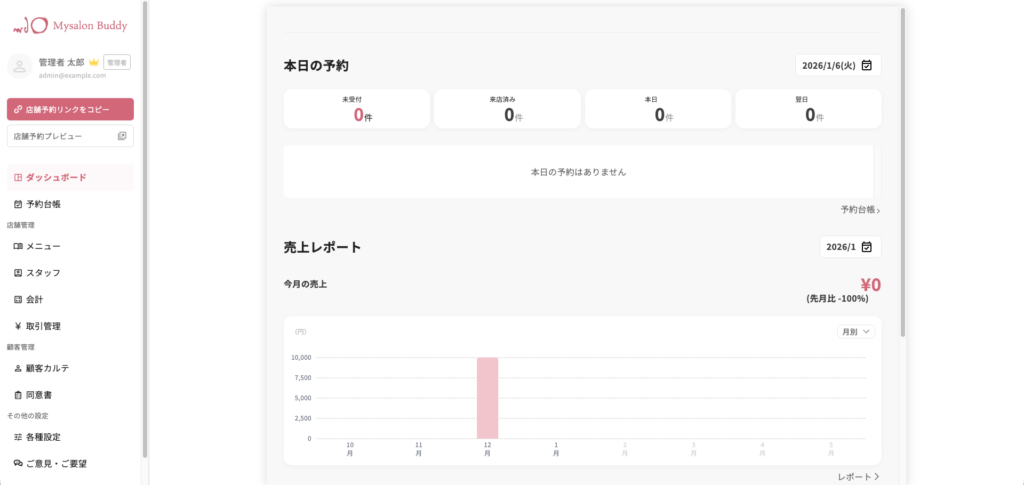Open calendar icon next to 2026/1/6(火)
This screenshot has height=485, width=1024.
coord(867,66)
